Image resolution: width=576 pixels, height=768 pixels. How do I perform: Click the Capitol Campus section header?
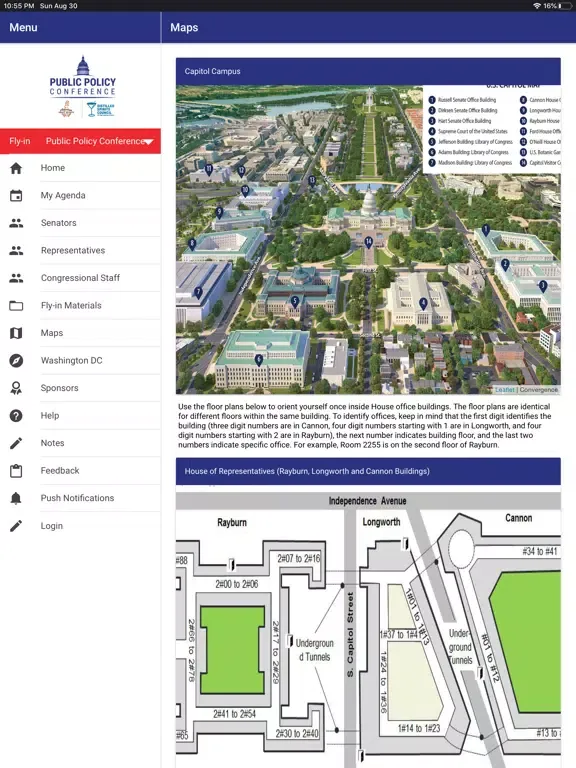point(368,72)
